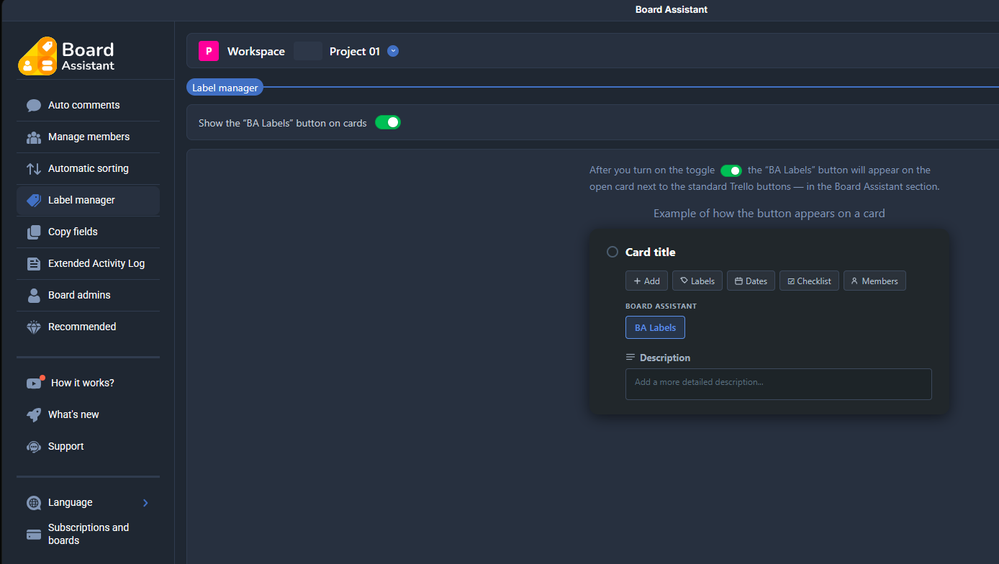Go to Board admins
This screenshot has width=999, height=564.
pyautogui.click(x=88, y=295)
